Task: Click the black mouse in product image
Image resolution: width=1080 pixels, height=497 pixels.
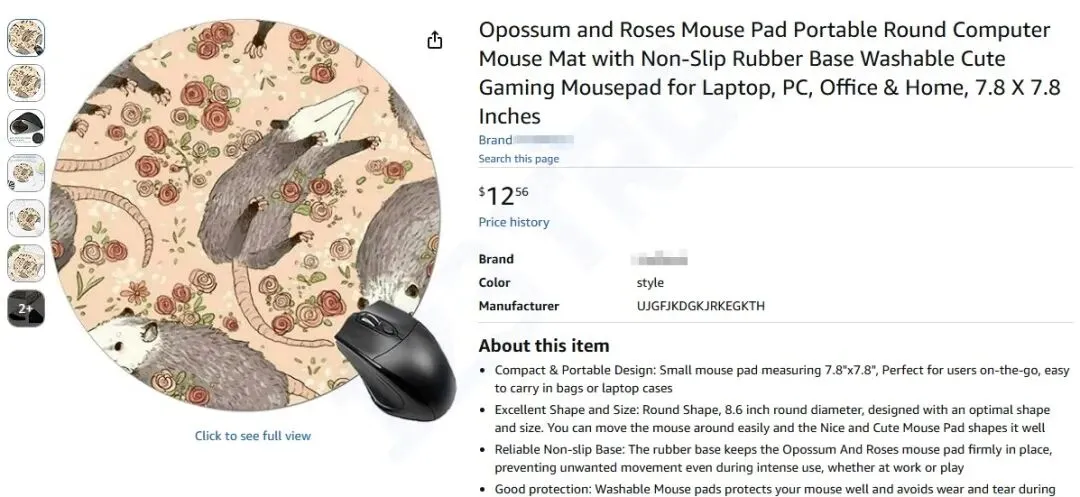Action: pyautogui.click(x=396, y=361)
